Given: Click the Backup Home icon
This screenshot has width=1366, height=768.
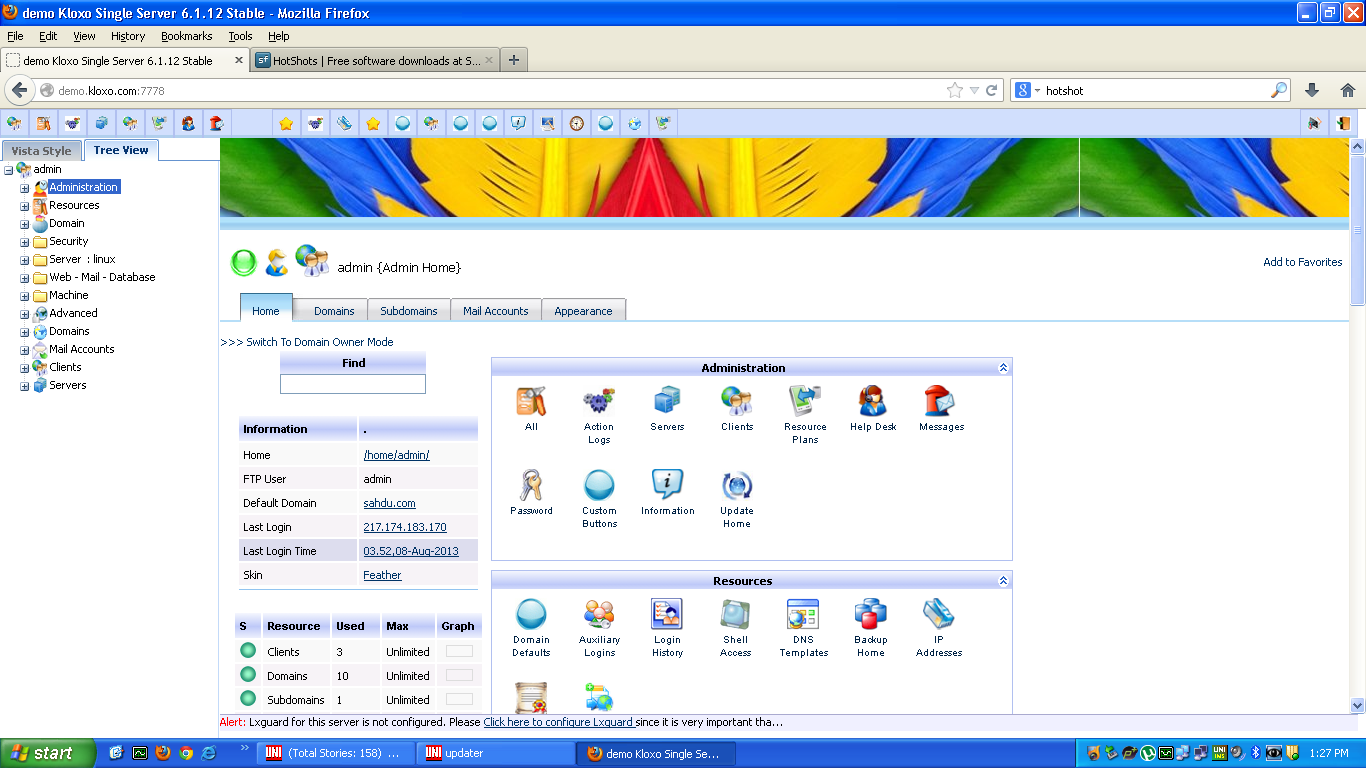Looking at the screenshot, I should click(x=870, y=615).
